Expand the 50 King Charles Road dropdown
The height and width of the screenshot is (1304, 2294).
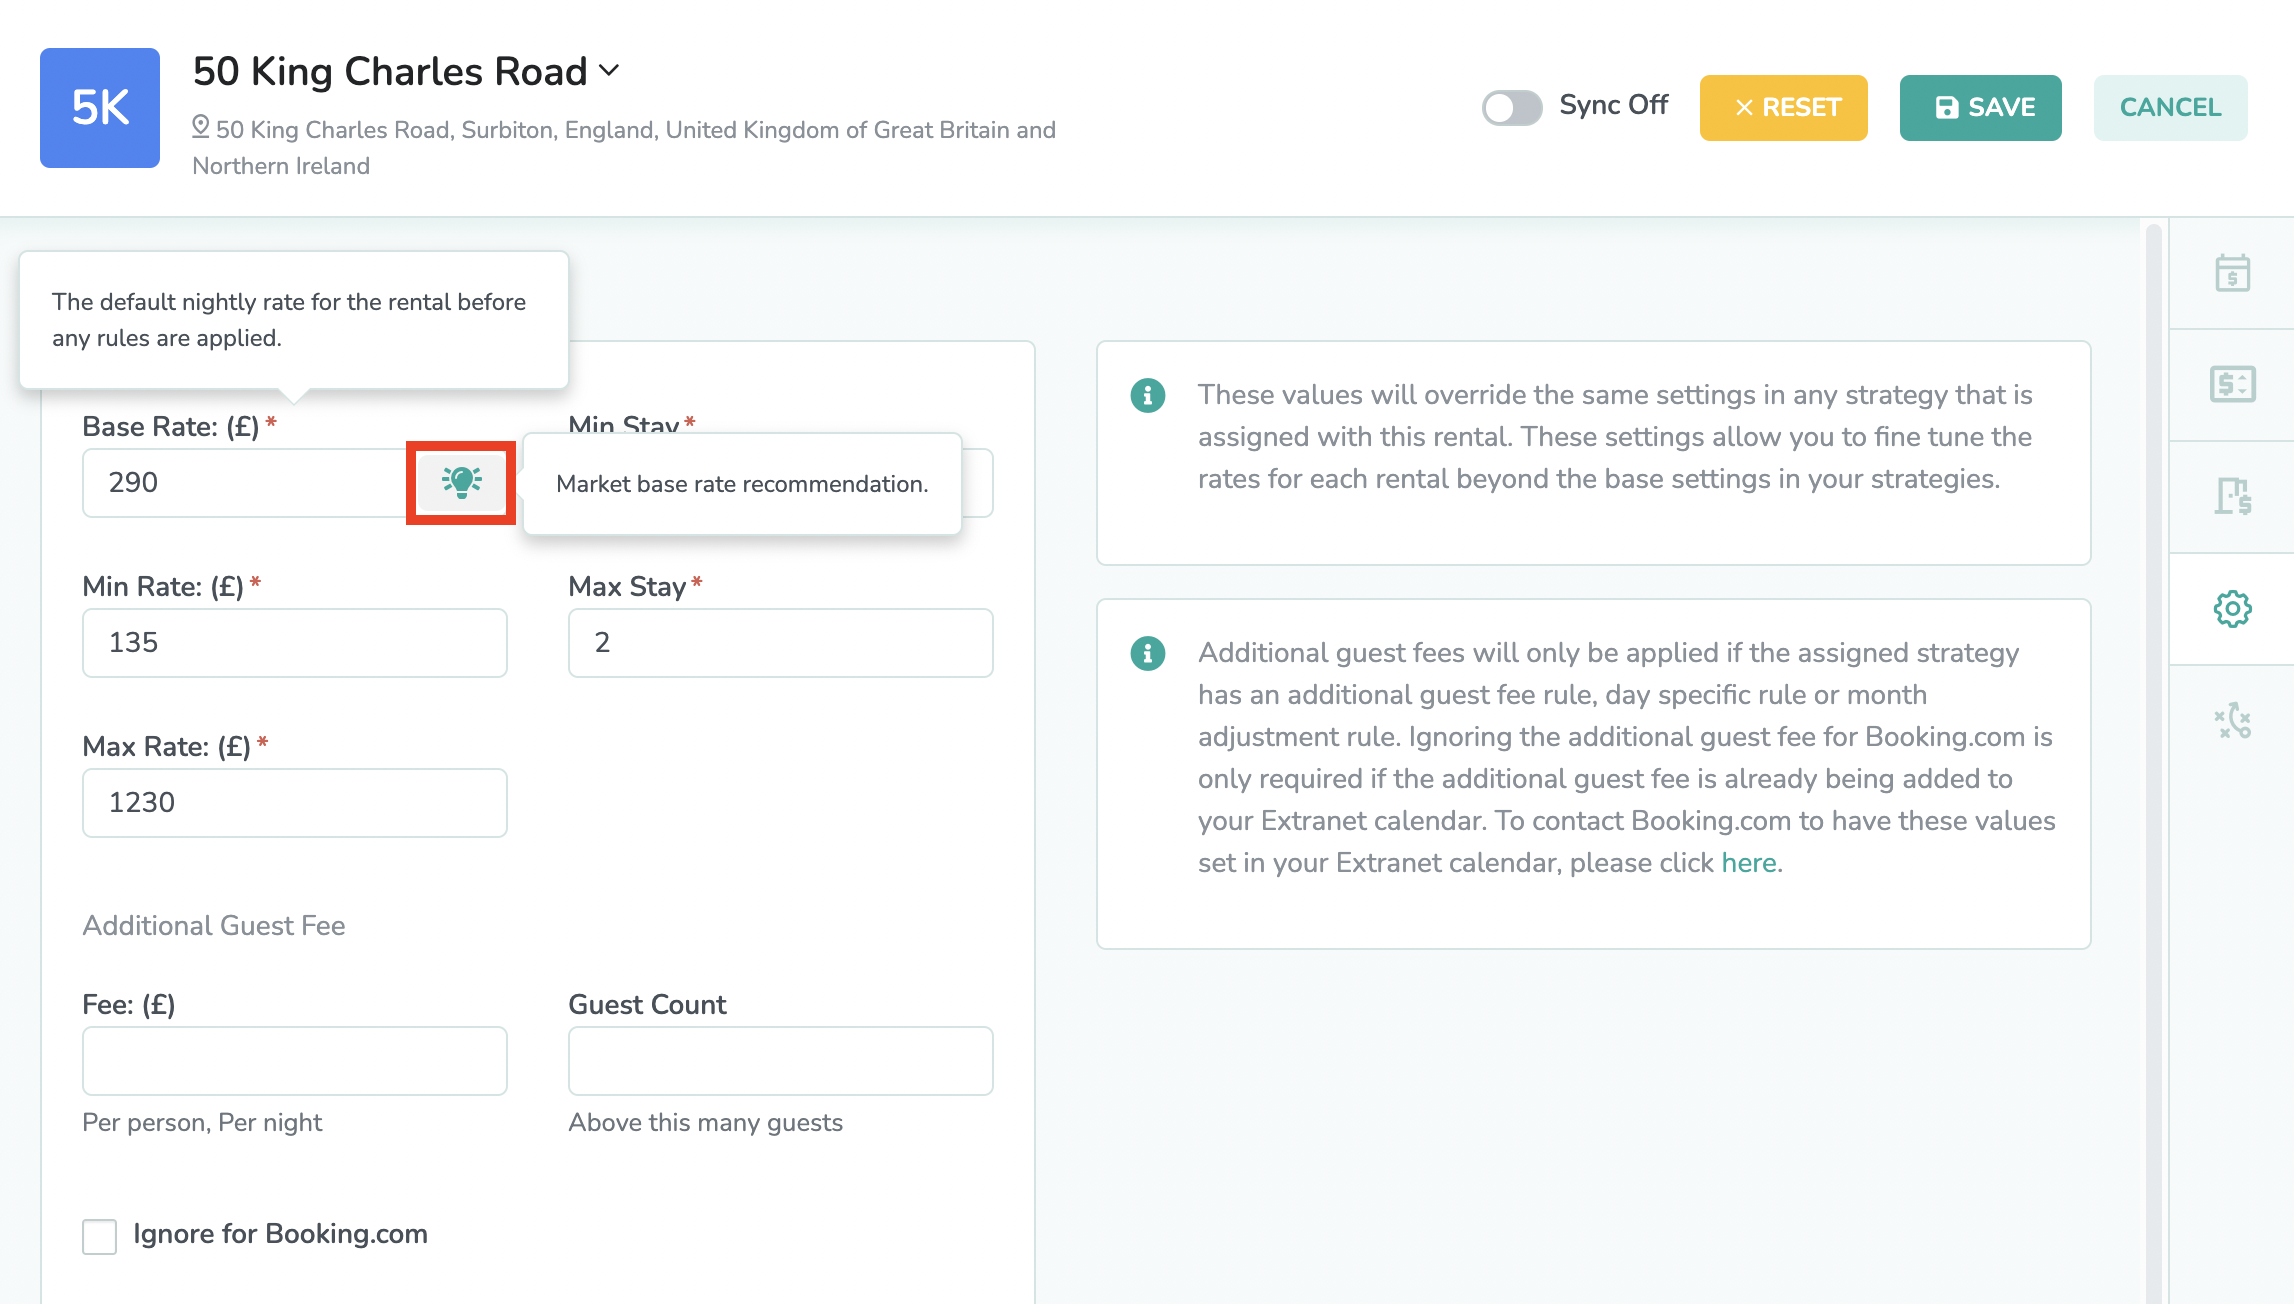pyautogui.click(x=609, y=71)
